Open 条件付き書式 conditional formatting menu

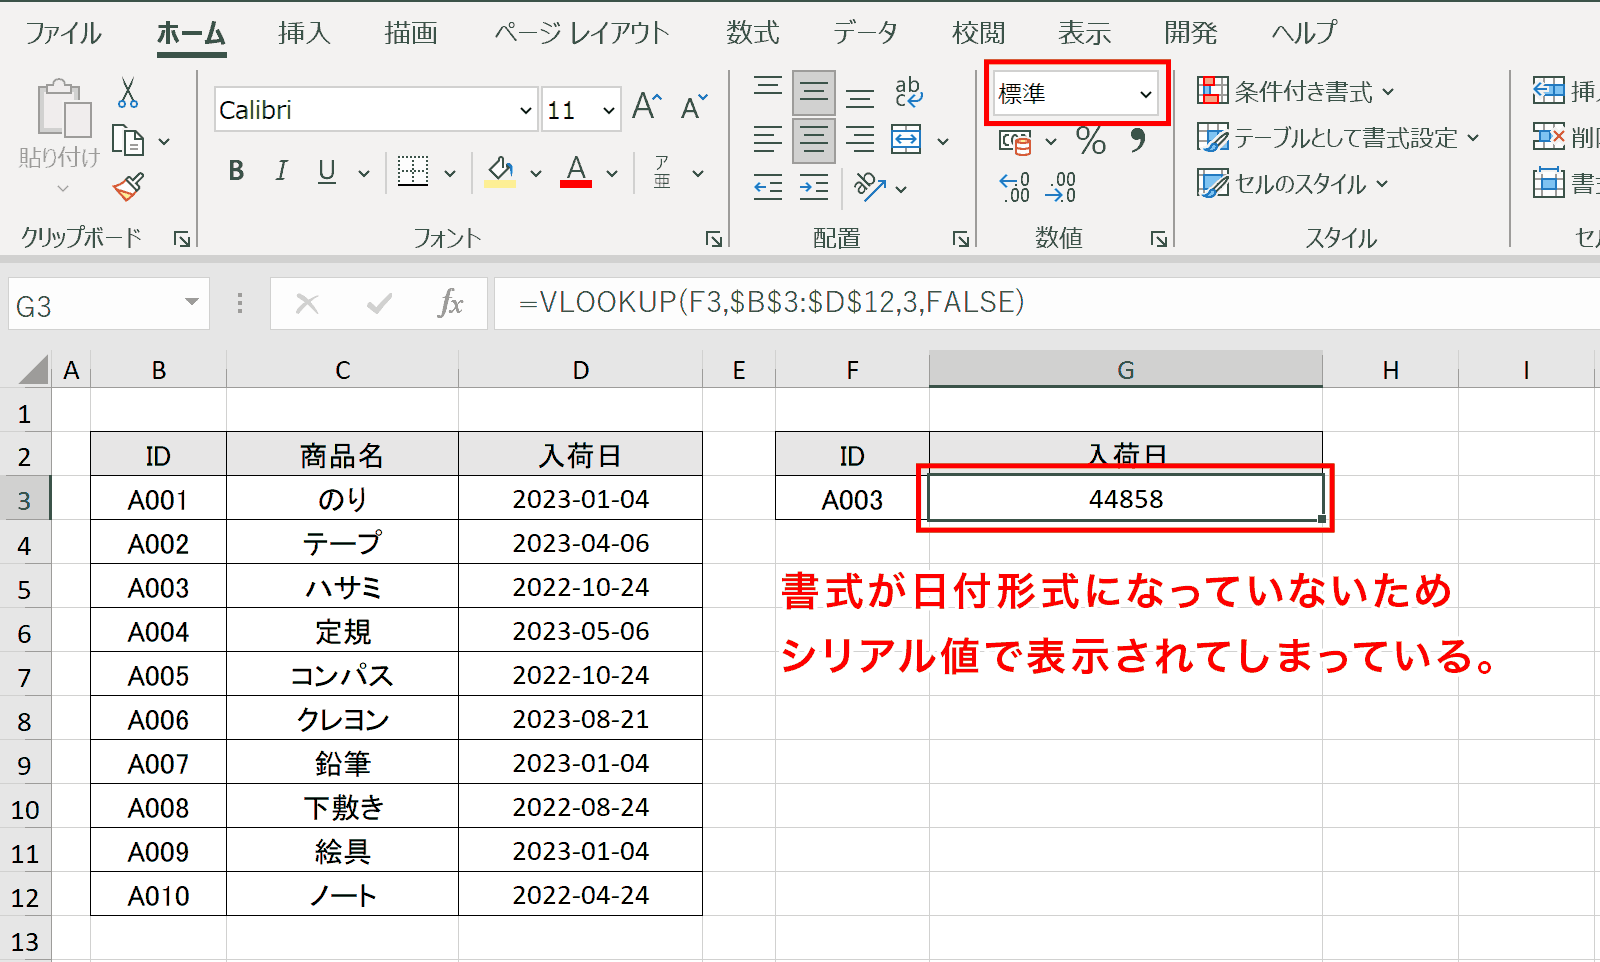pyautogui.click(x=1295, y=92)
